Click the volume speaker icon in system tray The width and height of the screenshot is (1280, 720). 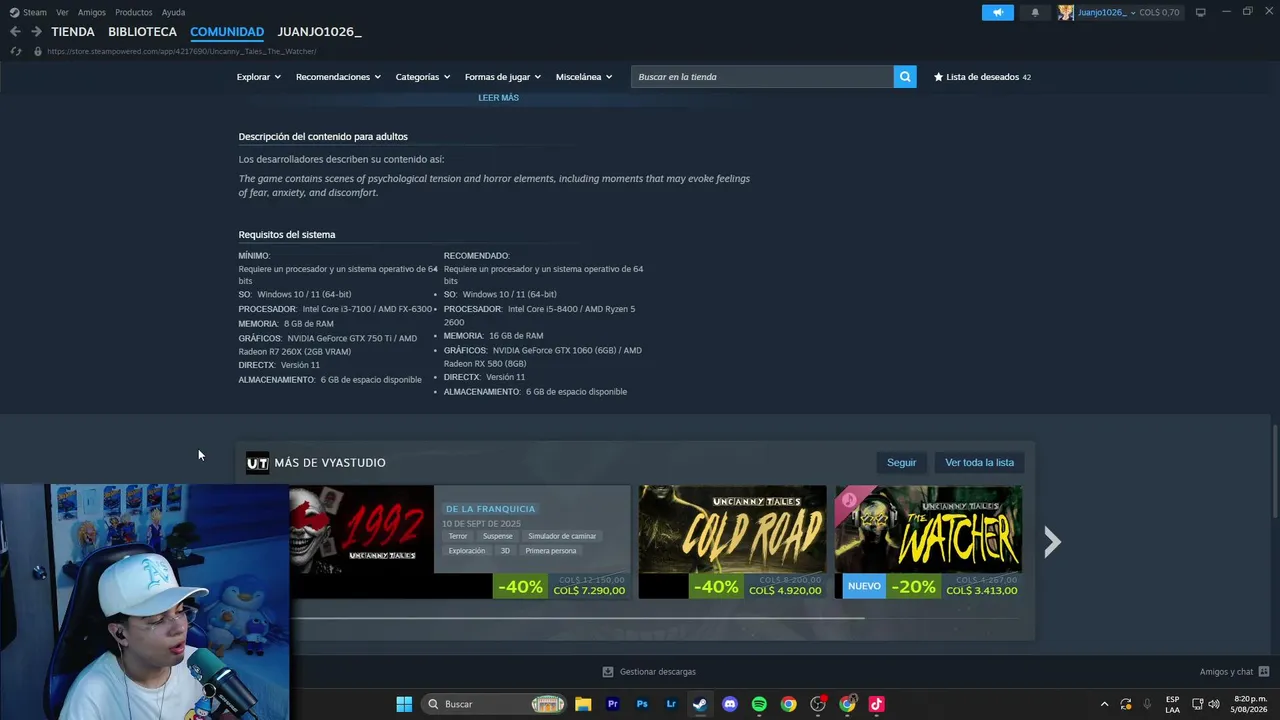1214,704
